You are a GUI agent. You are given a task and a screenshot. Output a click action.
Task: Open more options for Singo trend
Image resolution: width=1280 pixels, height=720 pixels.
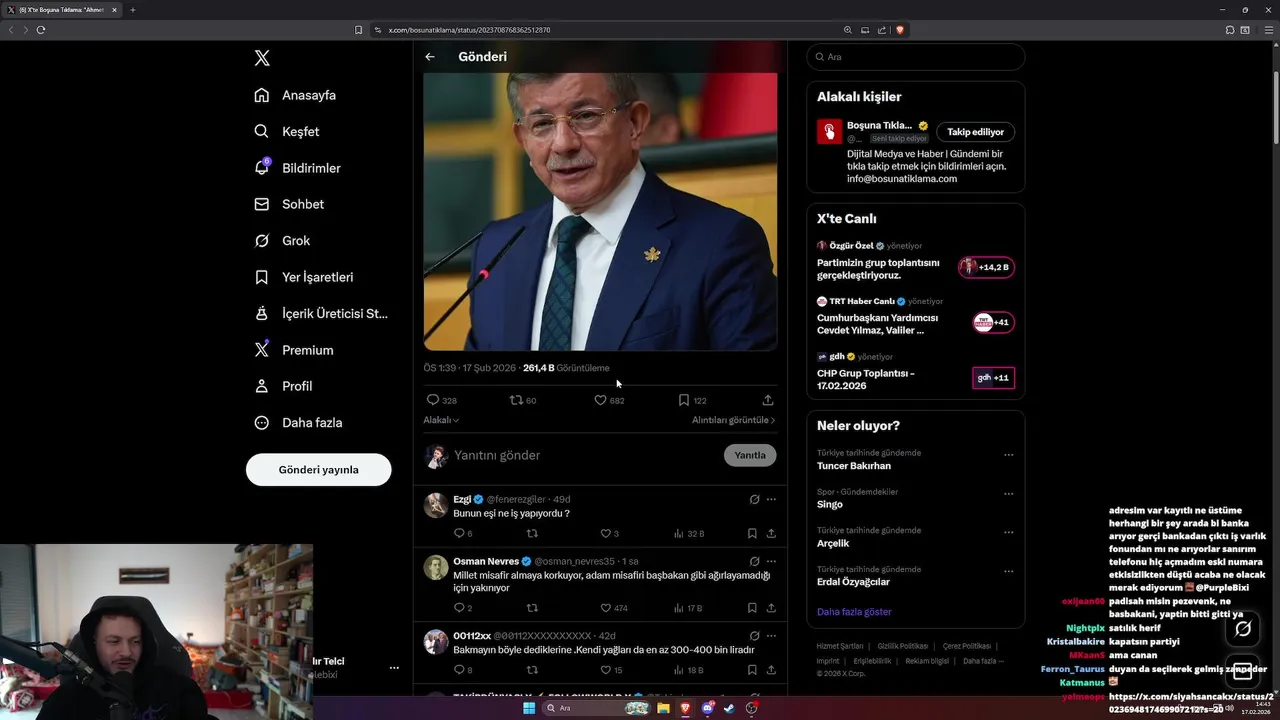1008,494
